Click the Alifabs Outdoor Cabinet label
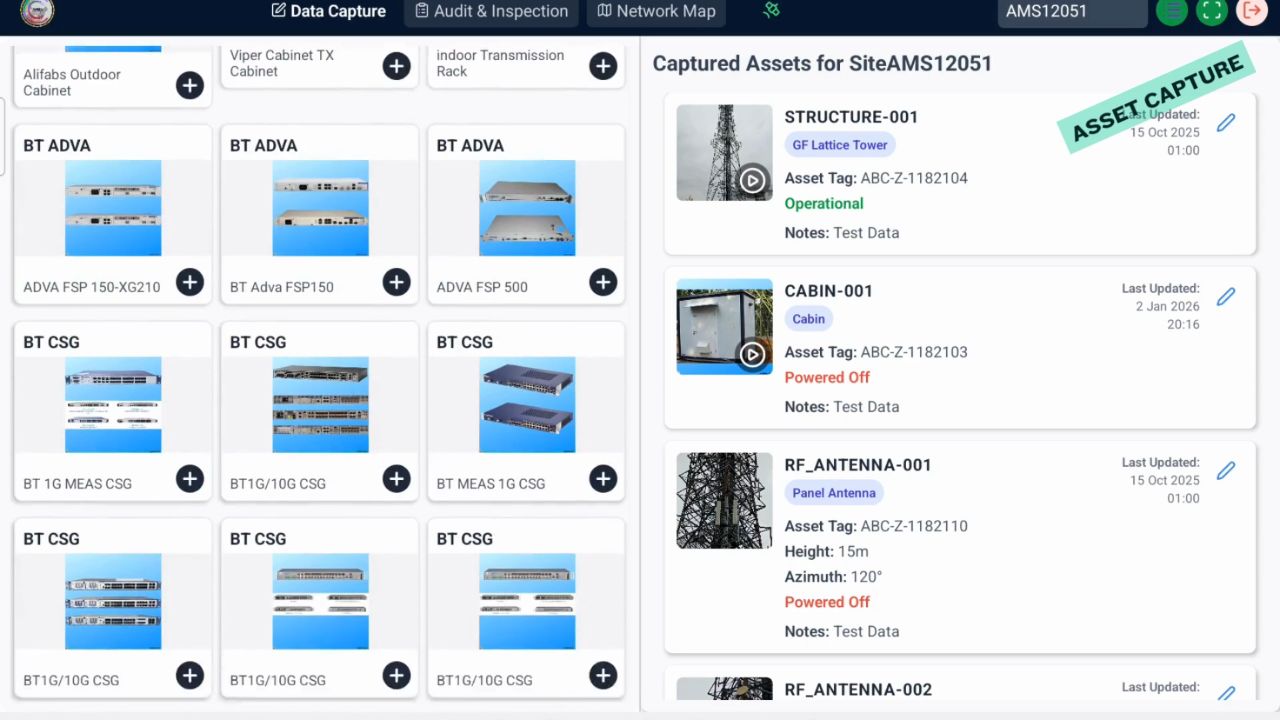1280x720 pixels. tap(72, 82)
